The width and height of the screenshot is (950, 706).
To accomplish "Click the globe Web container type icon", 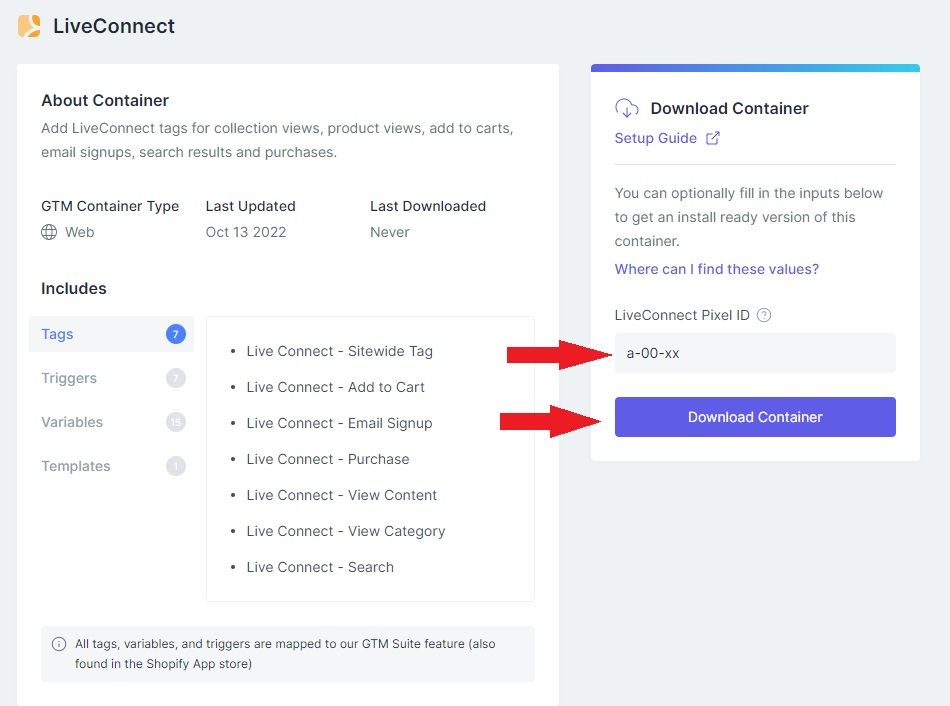I will 49,232.
